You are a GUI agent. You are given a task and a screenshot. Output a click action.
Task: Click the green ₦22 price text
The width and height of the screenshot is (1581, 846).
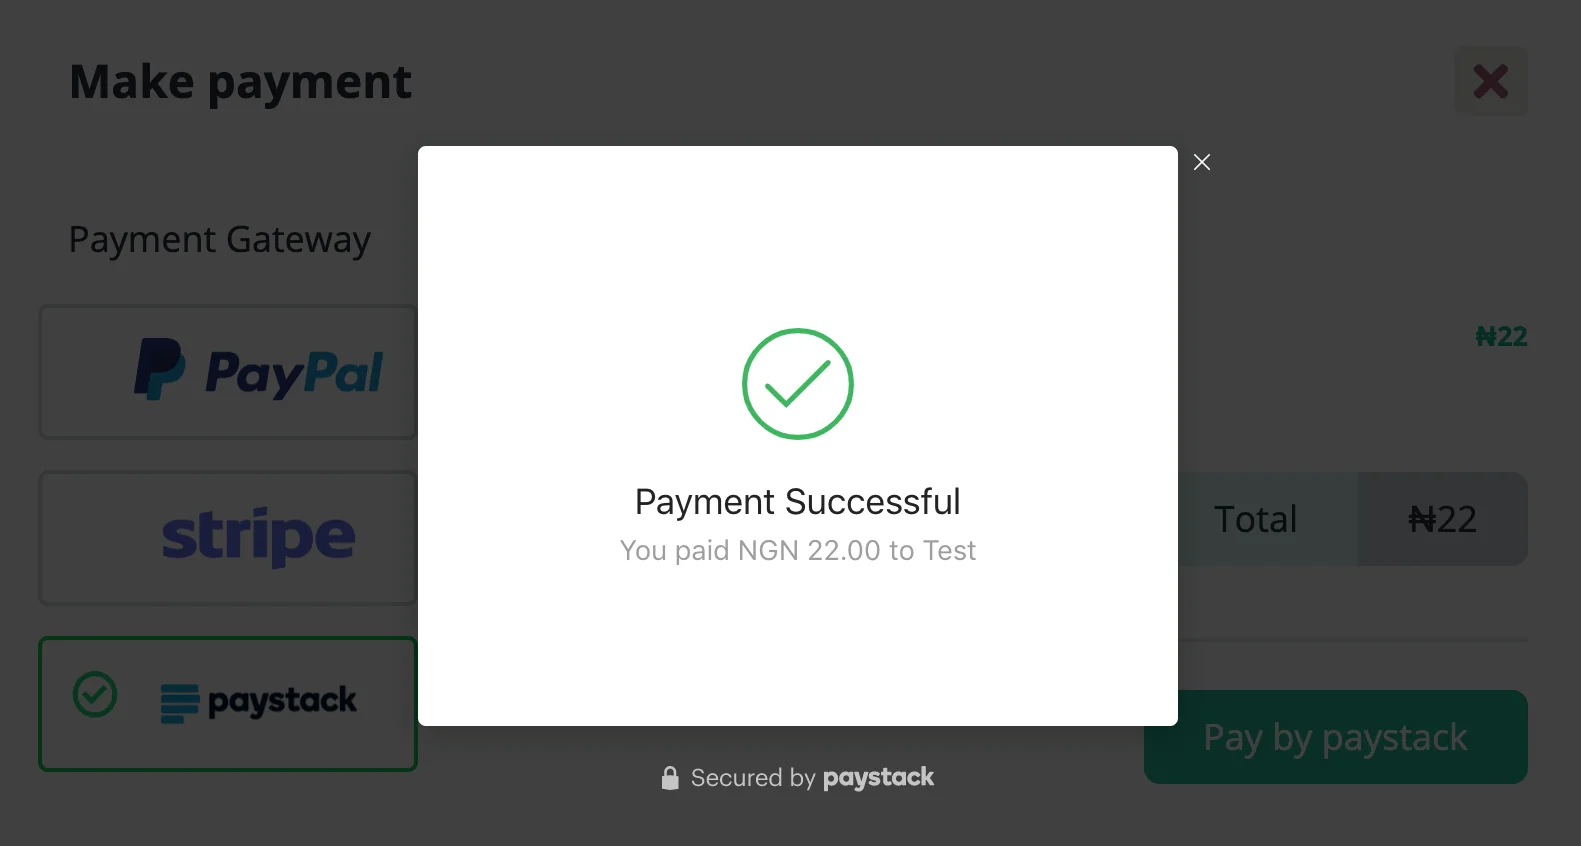(1501, 337)
